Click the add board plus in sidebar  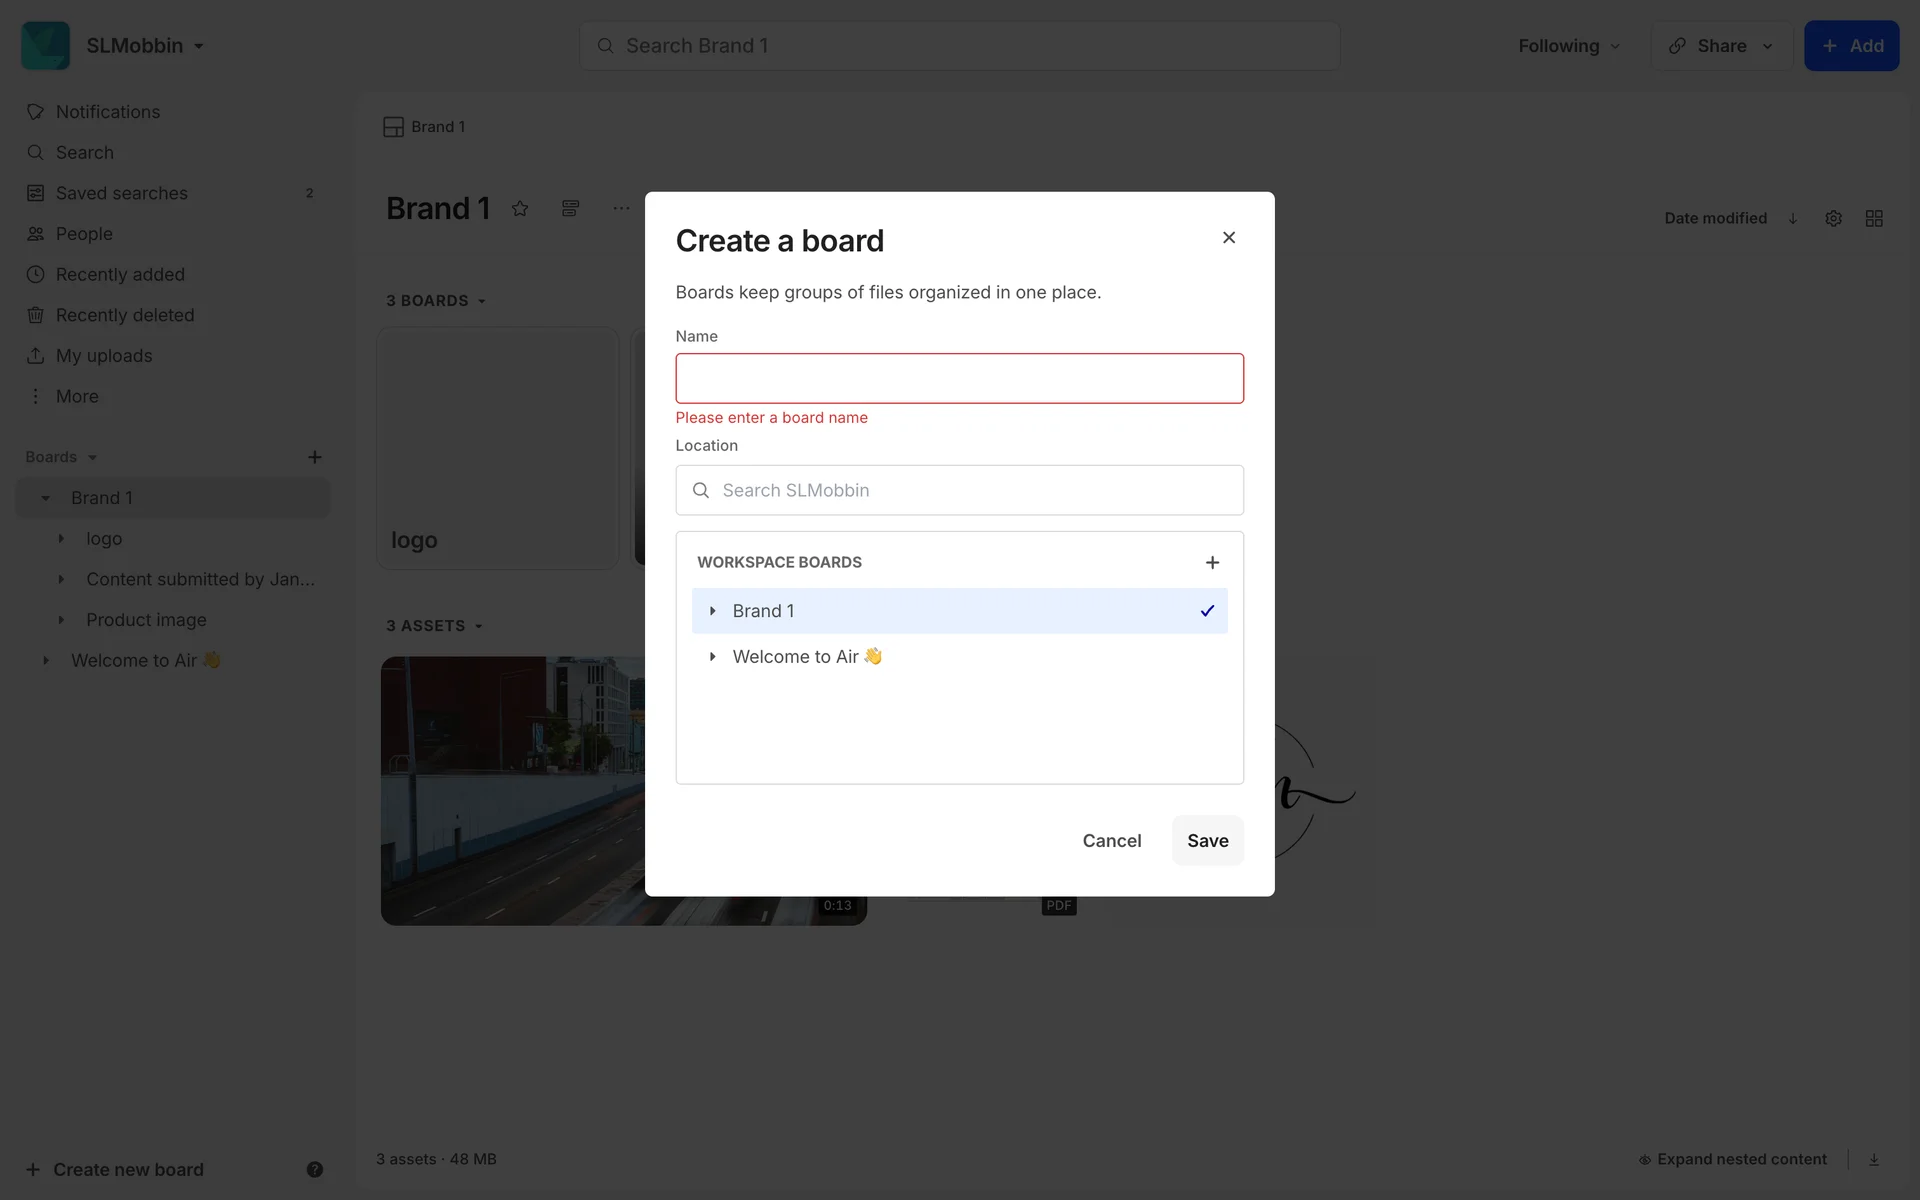pos(314,457)
